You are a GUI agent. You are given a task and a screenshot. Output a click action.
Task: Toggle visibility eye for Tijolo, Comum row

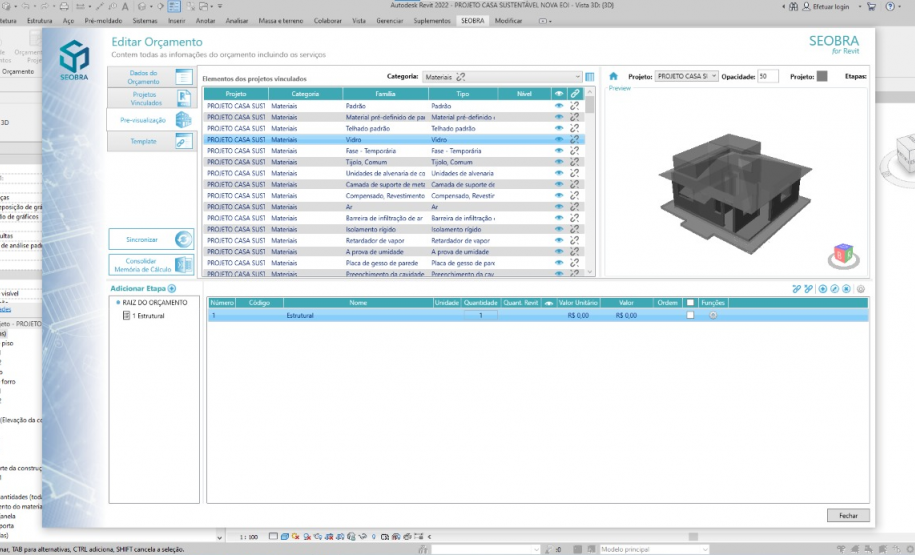click(558, 162)
